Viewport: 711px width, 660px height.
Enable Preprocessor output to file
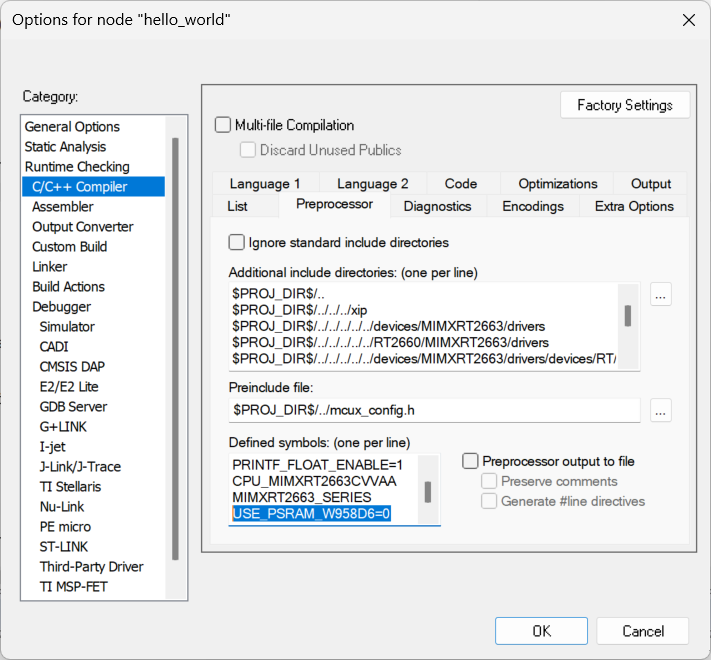pyautogui.click(x=470, y=461)
